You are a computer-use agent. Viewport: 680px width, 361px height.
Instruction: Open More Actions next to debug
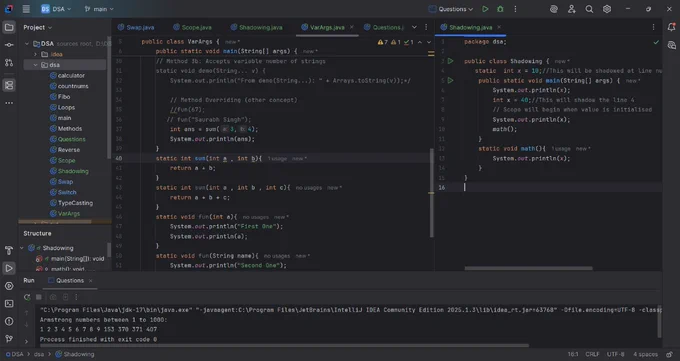515,9
